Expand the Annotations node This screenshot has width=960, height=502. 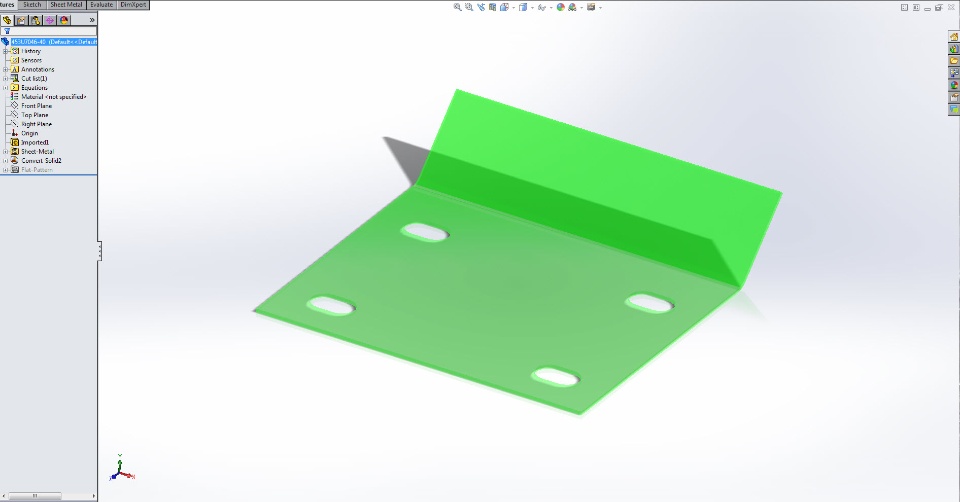(6, 70)
